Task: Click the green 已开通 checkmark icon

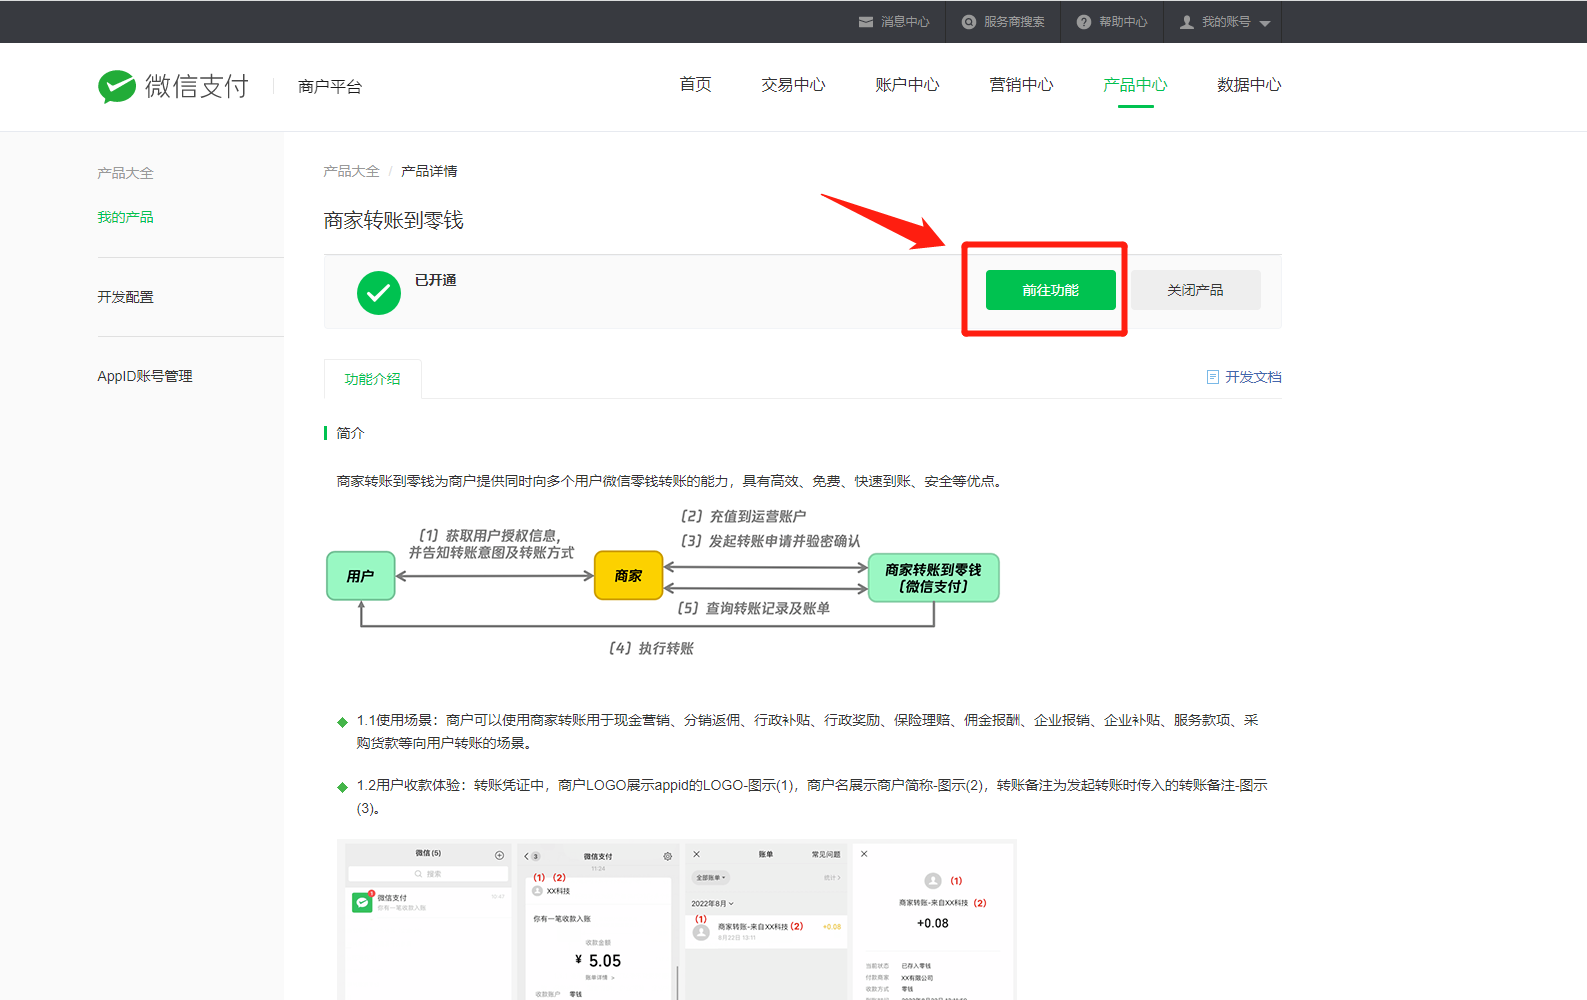Action: tap(379, 293)
